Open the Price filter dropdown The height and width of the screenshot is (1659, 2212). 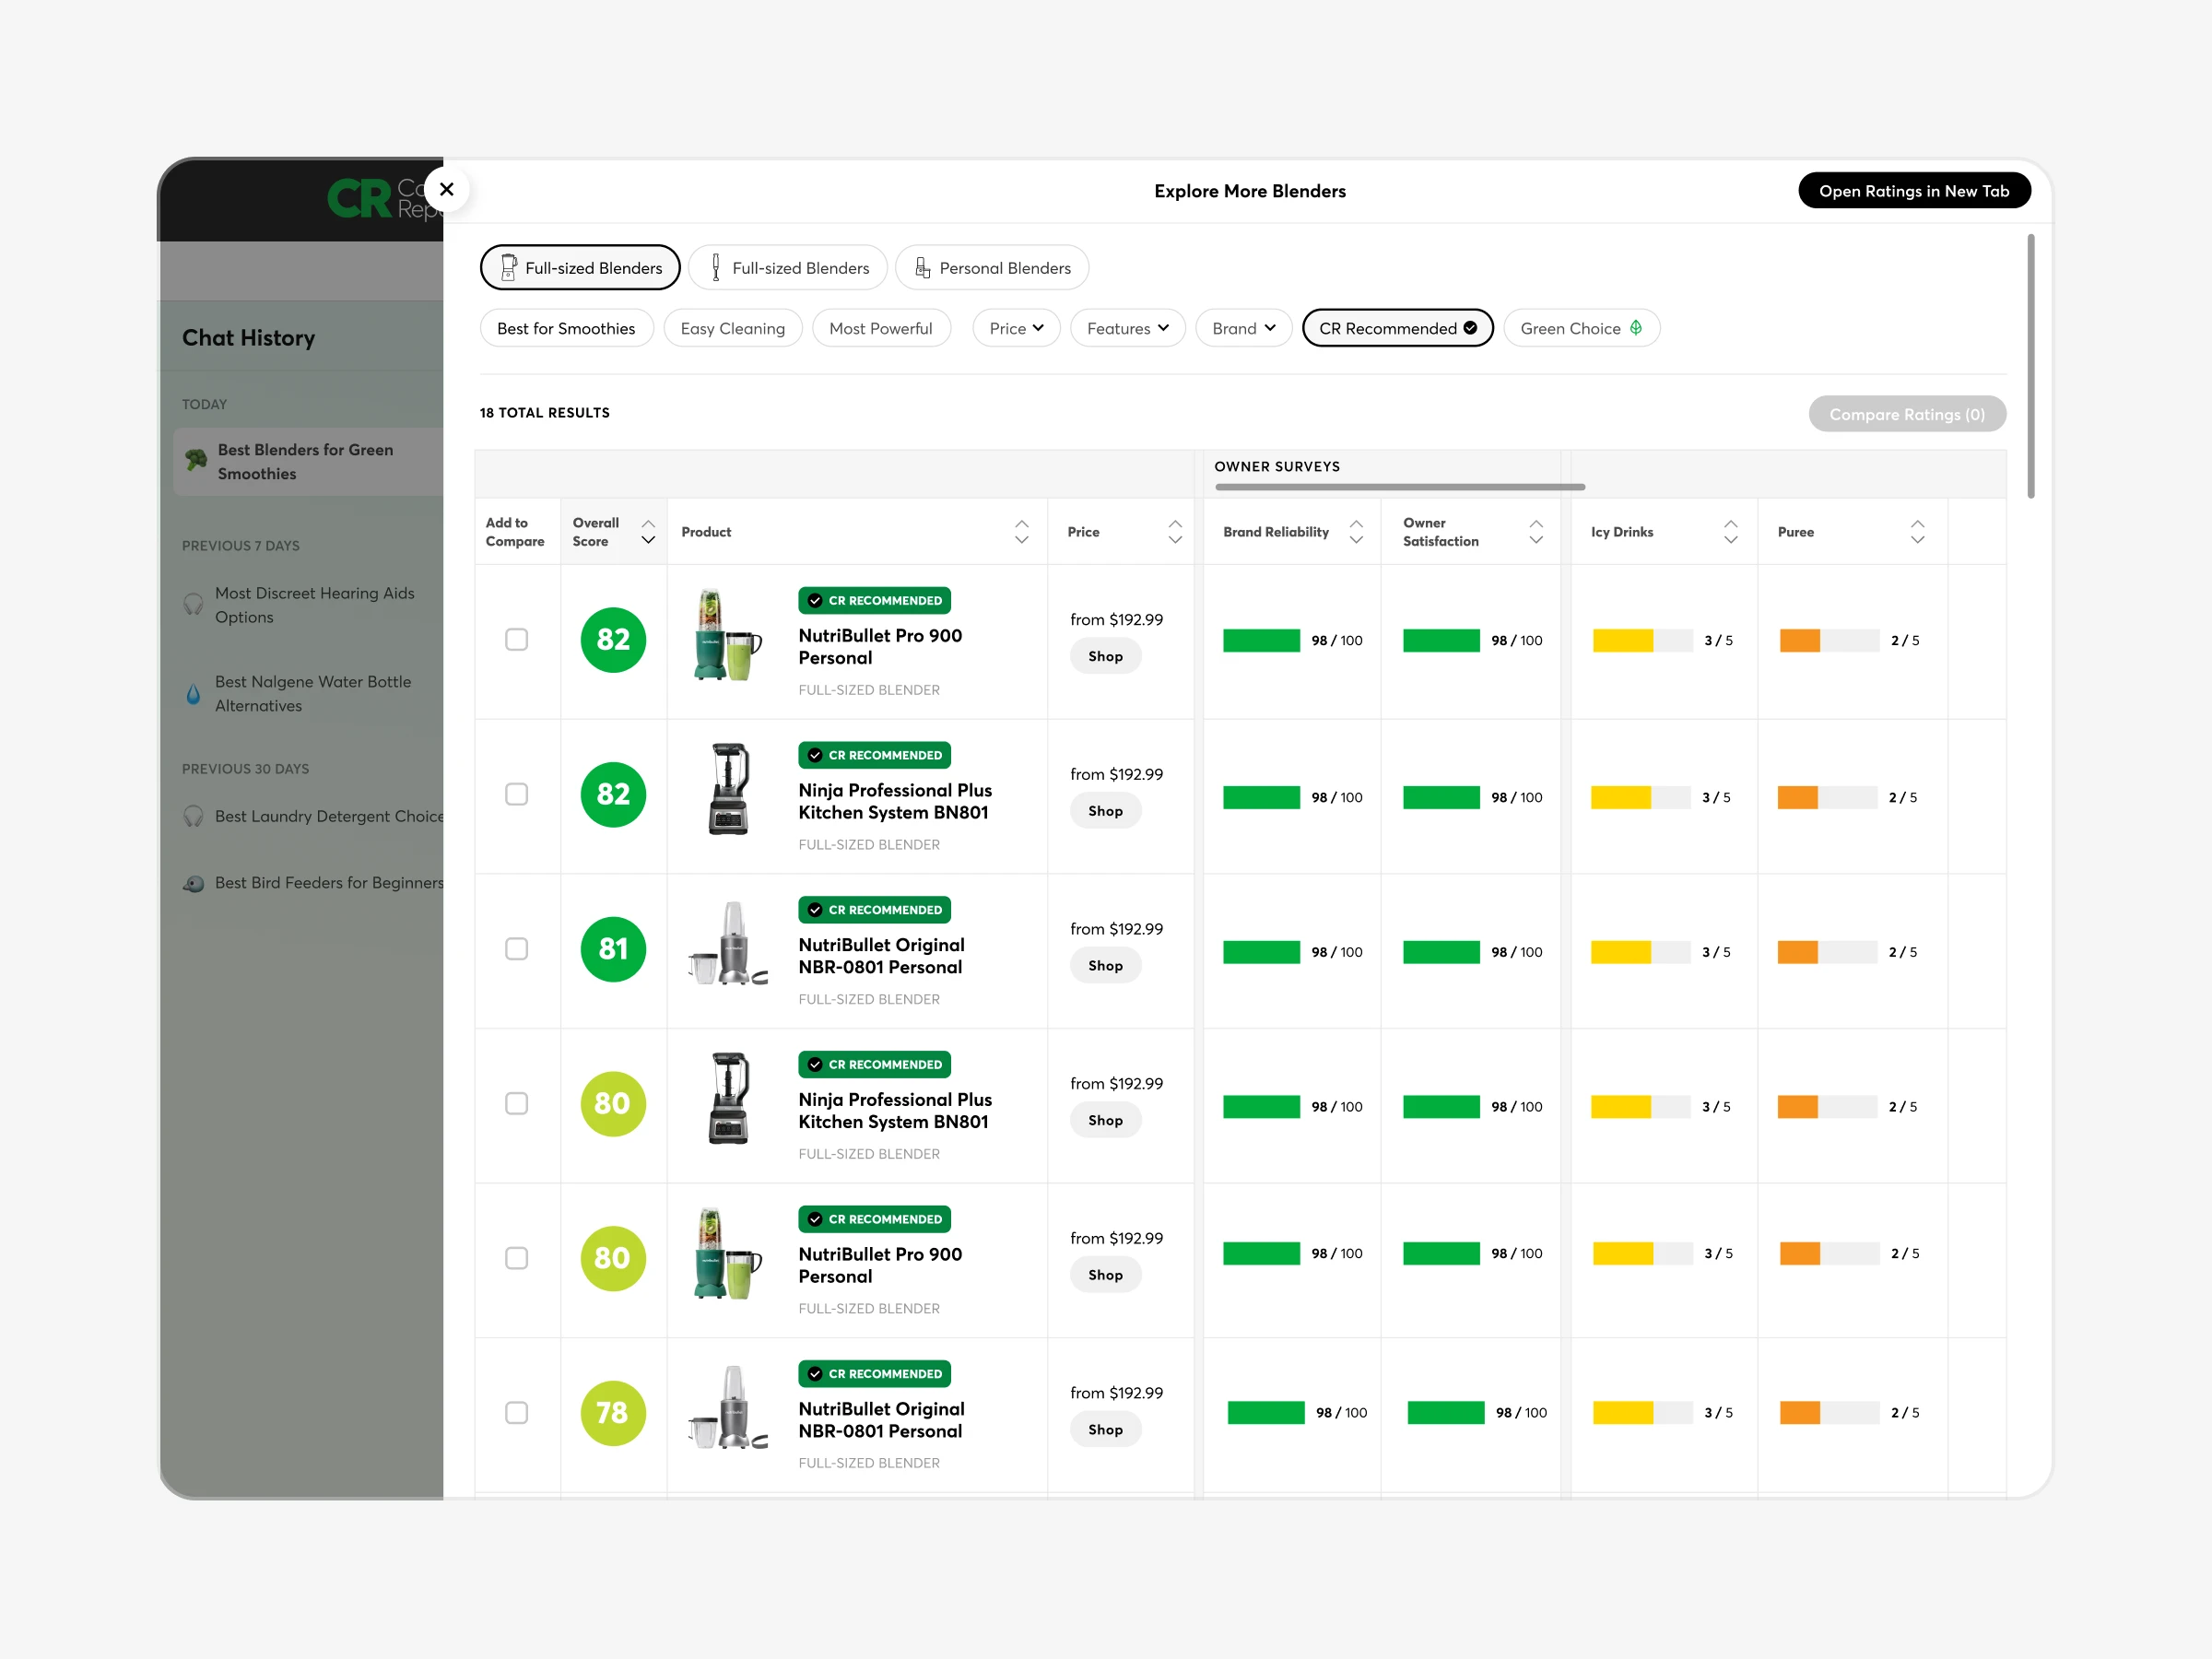click(x=1016, y=328)
